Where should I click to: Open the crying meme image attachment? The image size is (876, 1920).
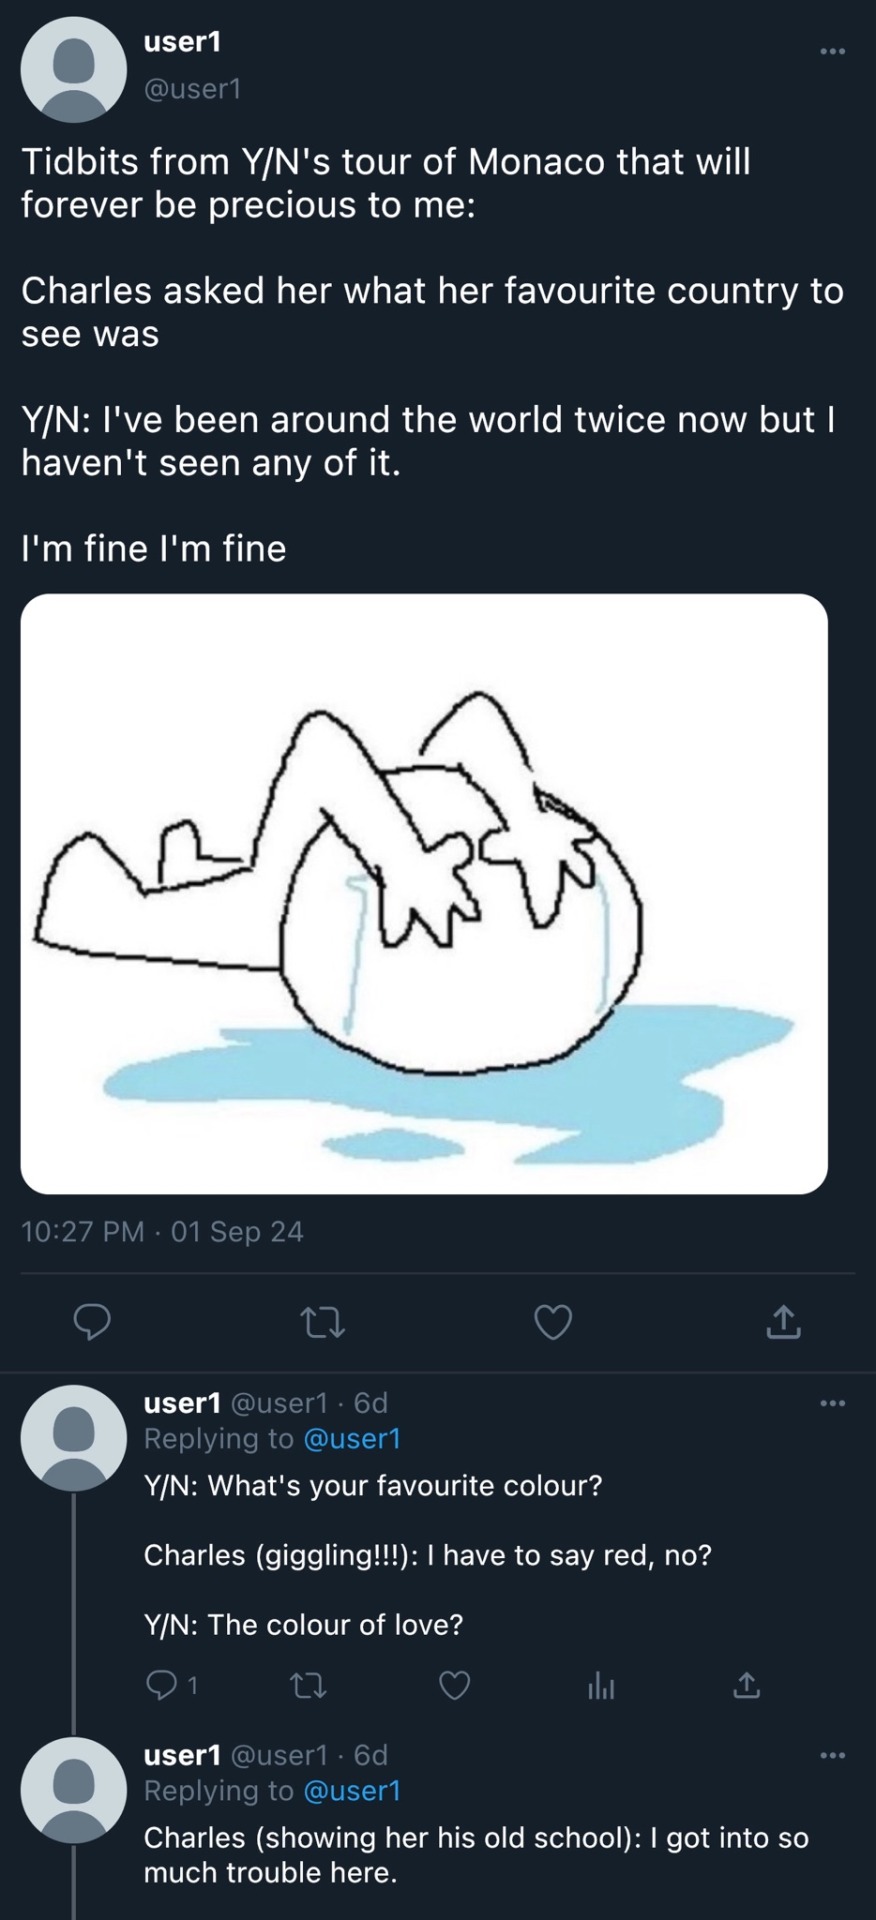pos(424,893)
